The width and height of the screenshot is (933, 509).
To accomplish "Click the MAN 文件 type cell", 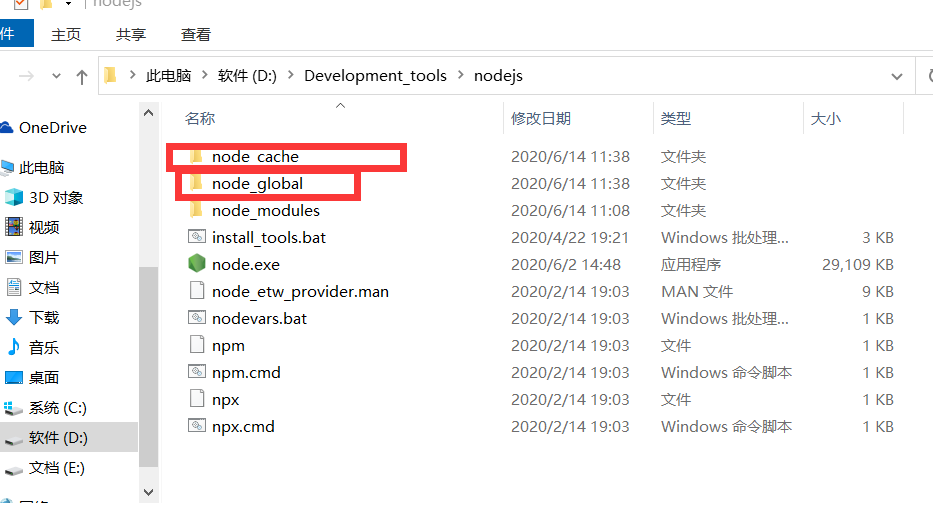I will tap(697, 291).
